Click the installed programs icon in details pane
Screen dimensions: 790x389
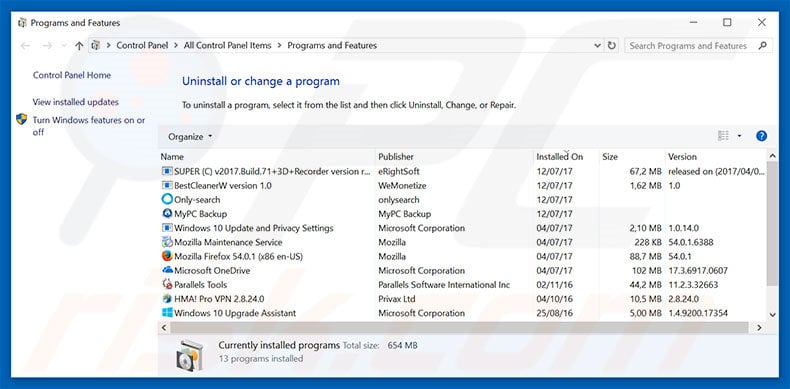point(190,356)
